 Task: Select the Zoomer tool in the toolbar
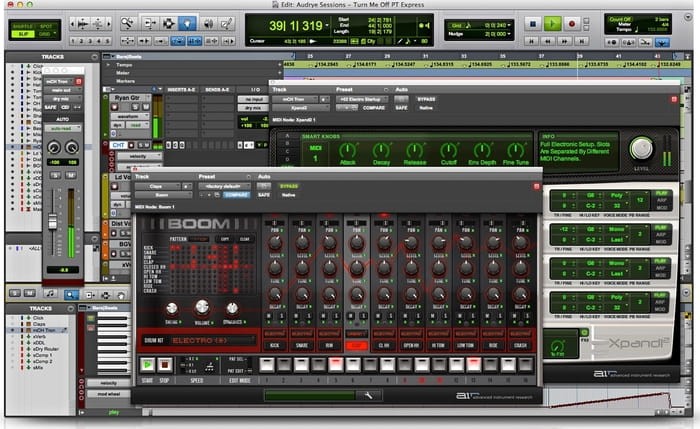point(128,23)
